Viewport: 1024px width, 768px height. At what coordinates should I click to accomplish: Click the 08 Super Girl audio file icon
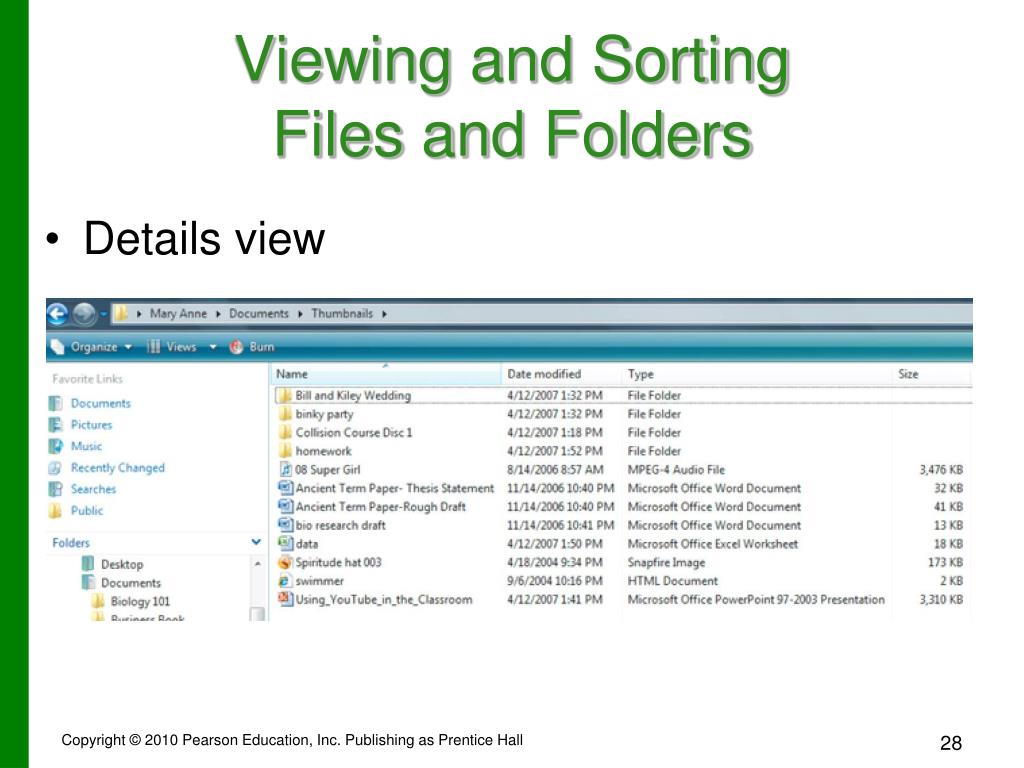(285, 470)
